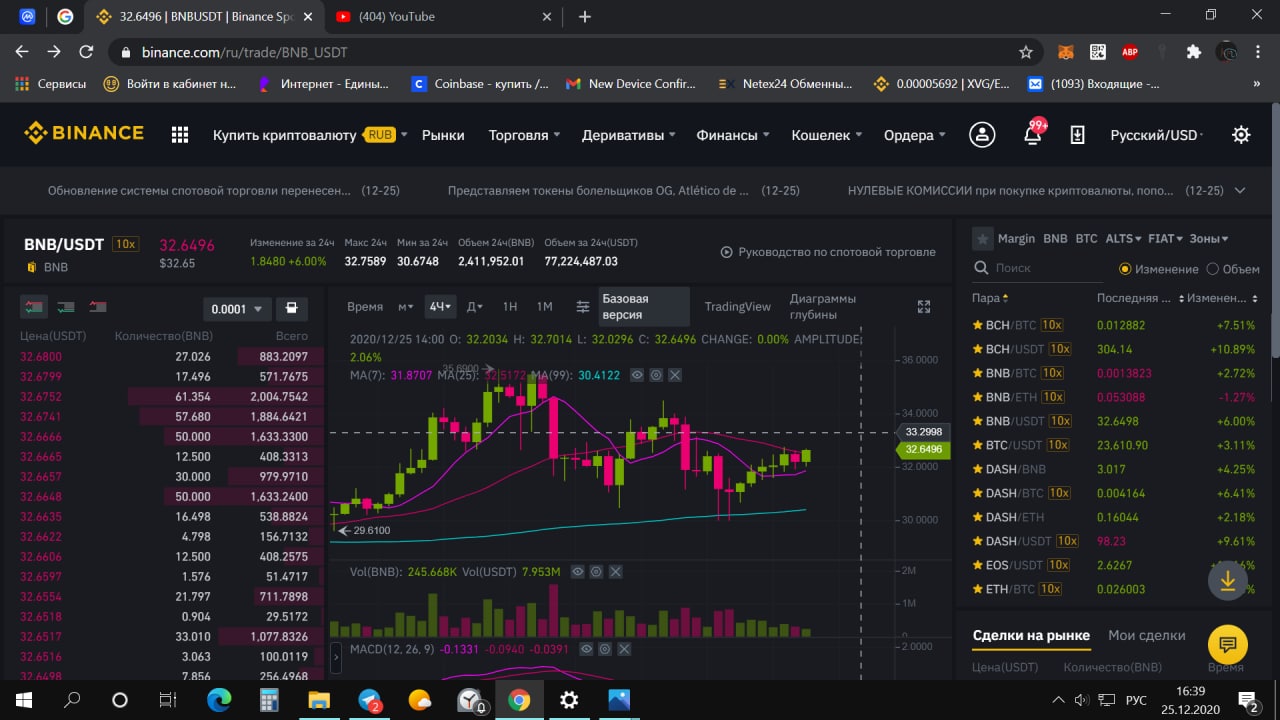Open the notifications bell with 99+ badge
The height and width of the screenshot is (720, 1280).
coord(1033,134)
